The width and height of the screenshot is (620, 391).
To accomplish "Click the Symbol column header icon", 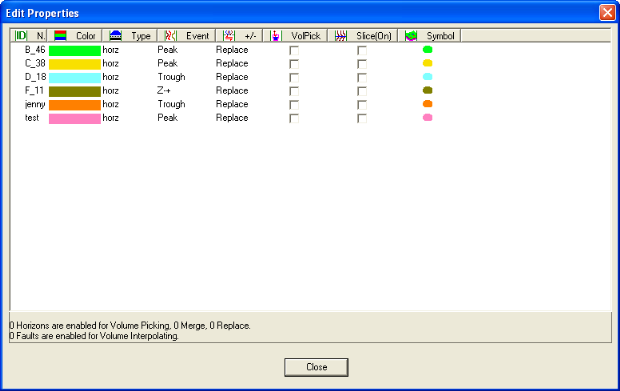I will click(x=411, y=36).
